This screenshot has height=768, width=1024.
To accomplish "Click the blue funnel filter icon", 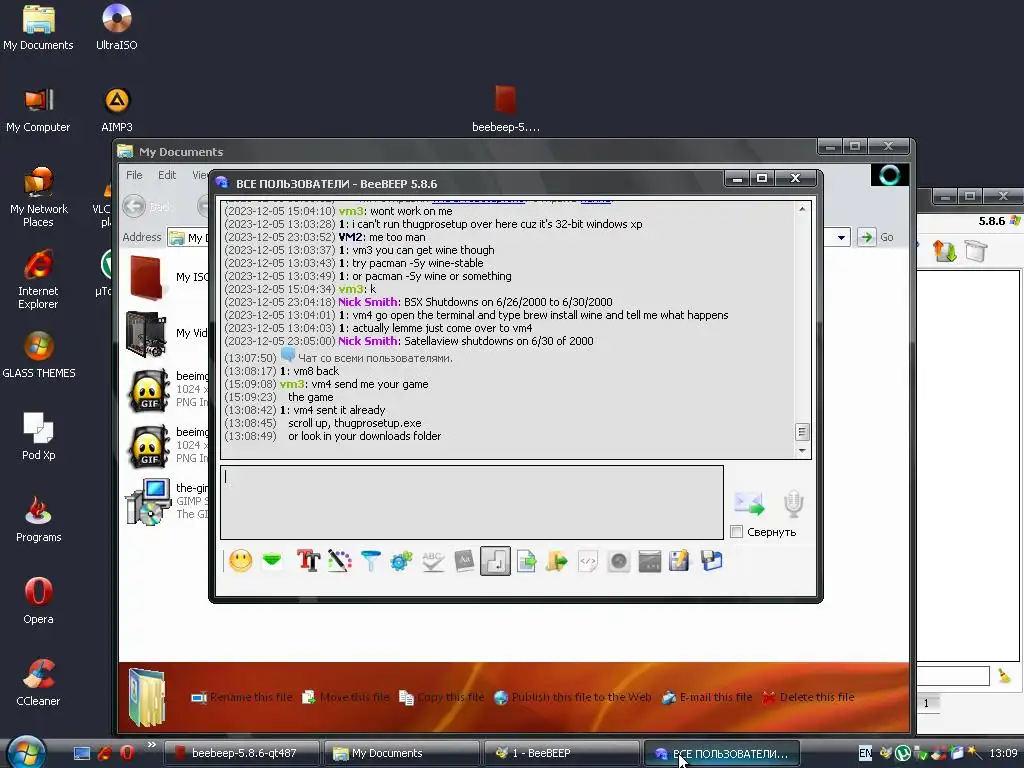I will point(370,561).
